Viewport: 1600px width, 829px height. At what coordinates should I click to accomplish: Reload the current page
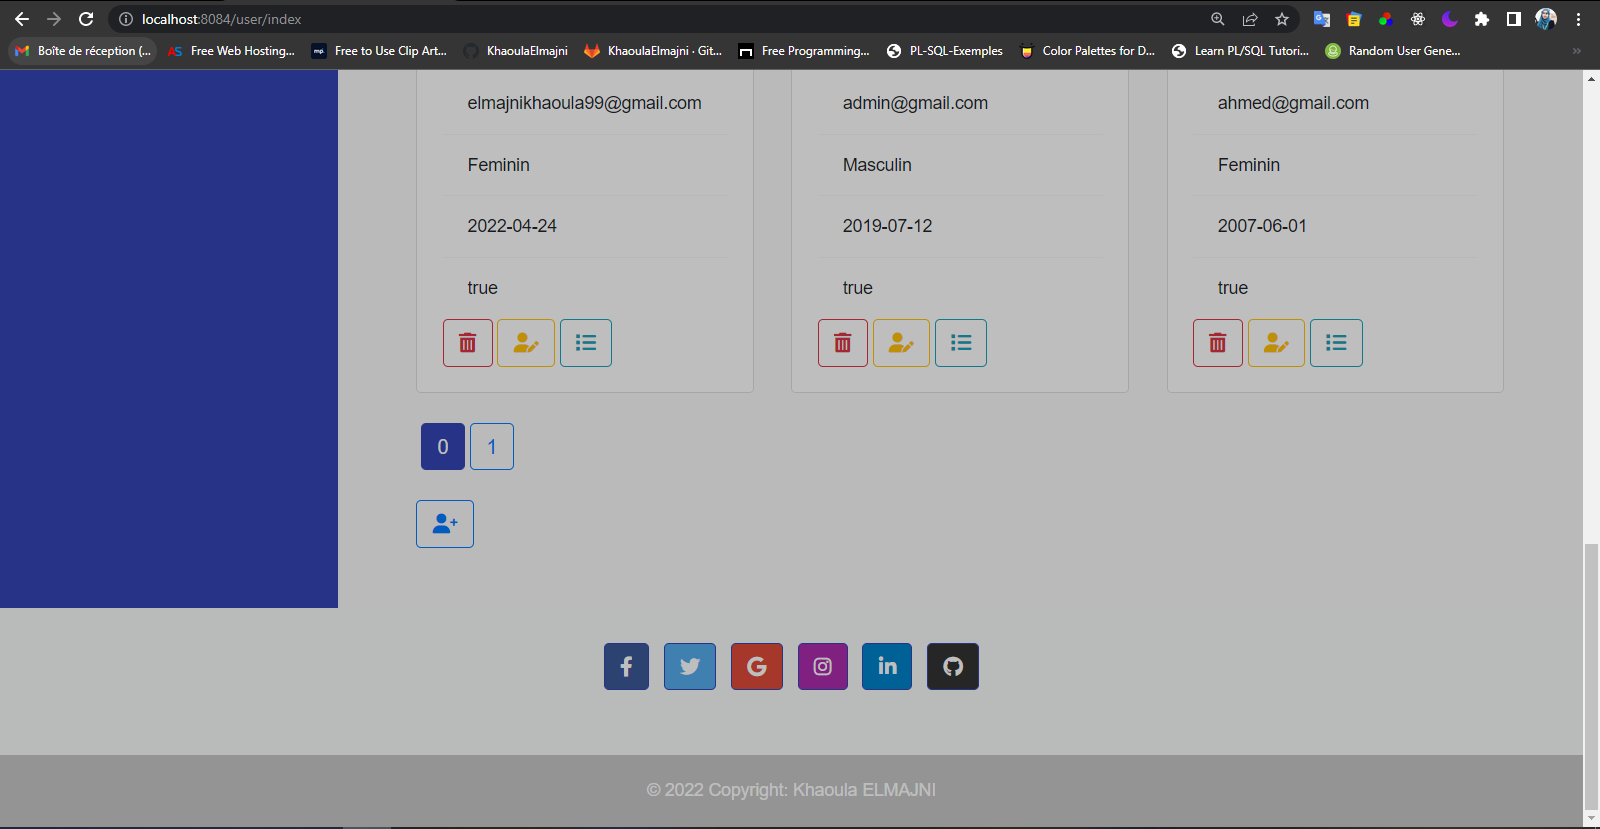click(86, 19)
